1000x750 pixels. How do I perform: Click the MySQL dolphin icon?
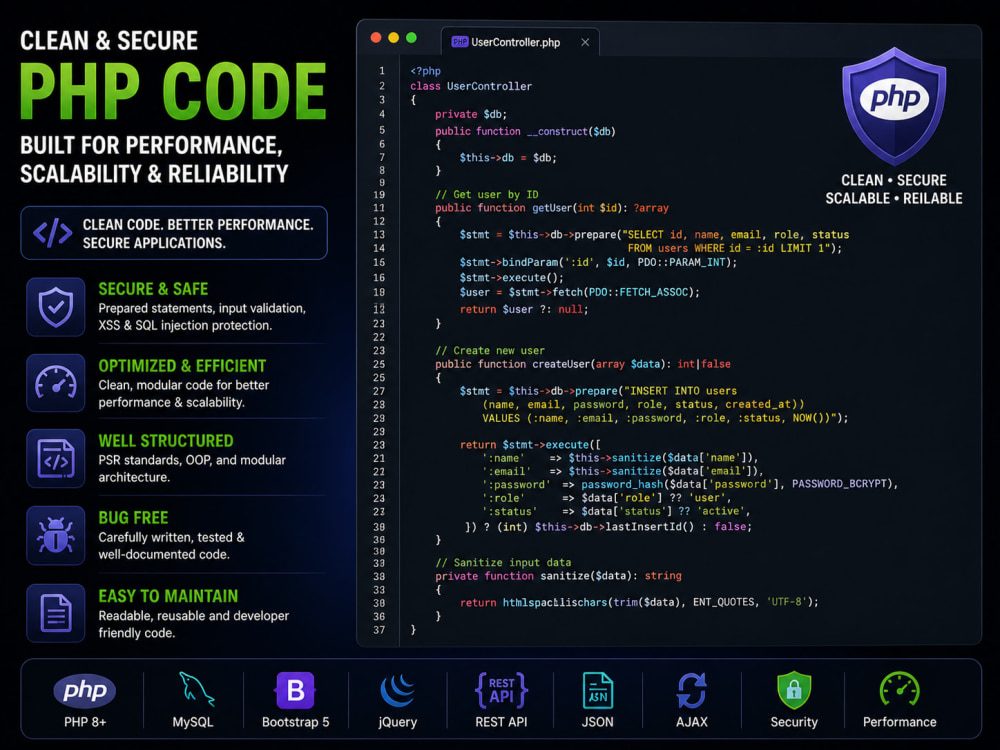pos(195,689)
